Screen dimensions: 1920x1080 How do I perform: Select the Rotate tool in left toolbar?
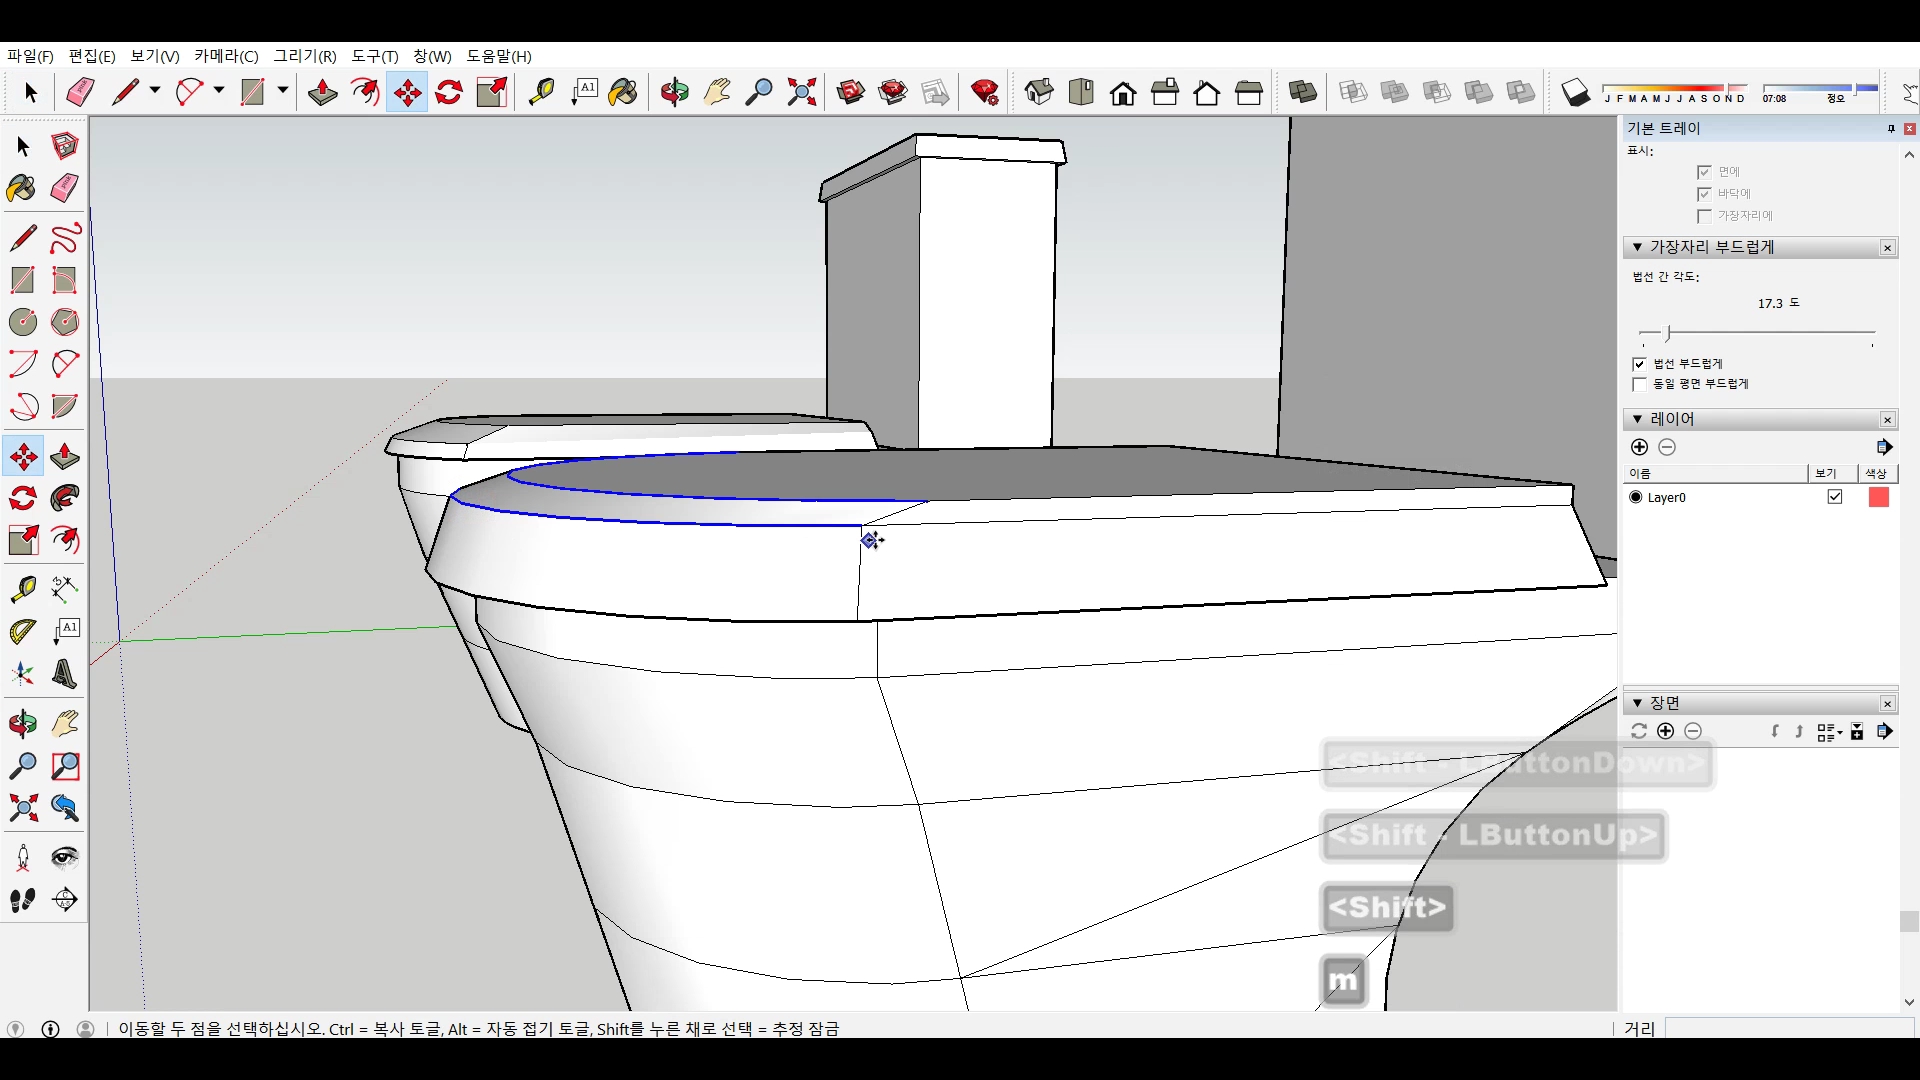click(x=23, y=498)
